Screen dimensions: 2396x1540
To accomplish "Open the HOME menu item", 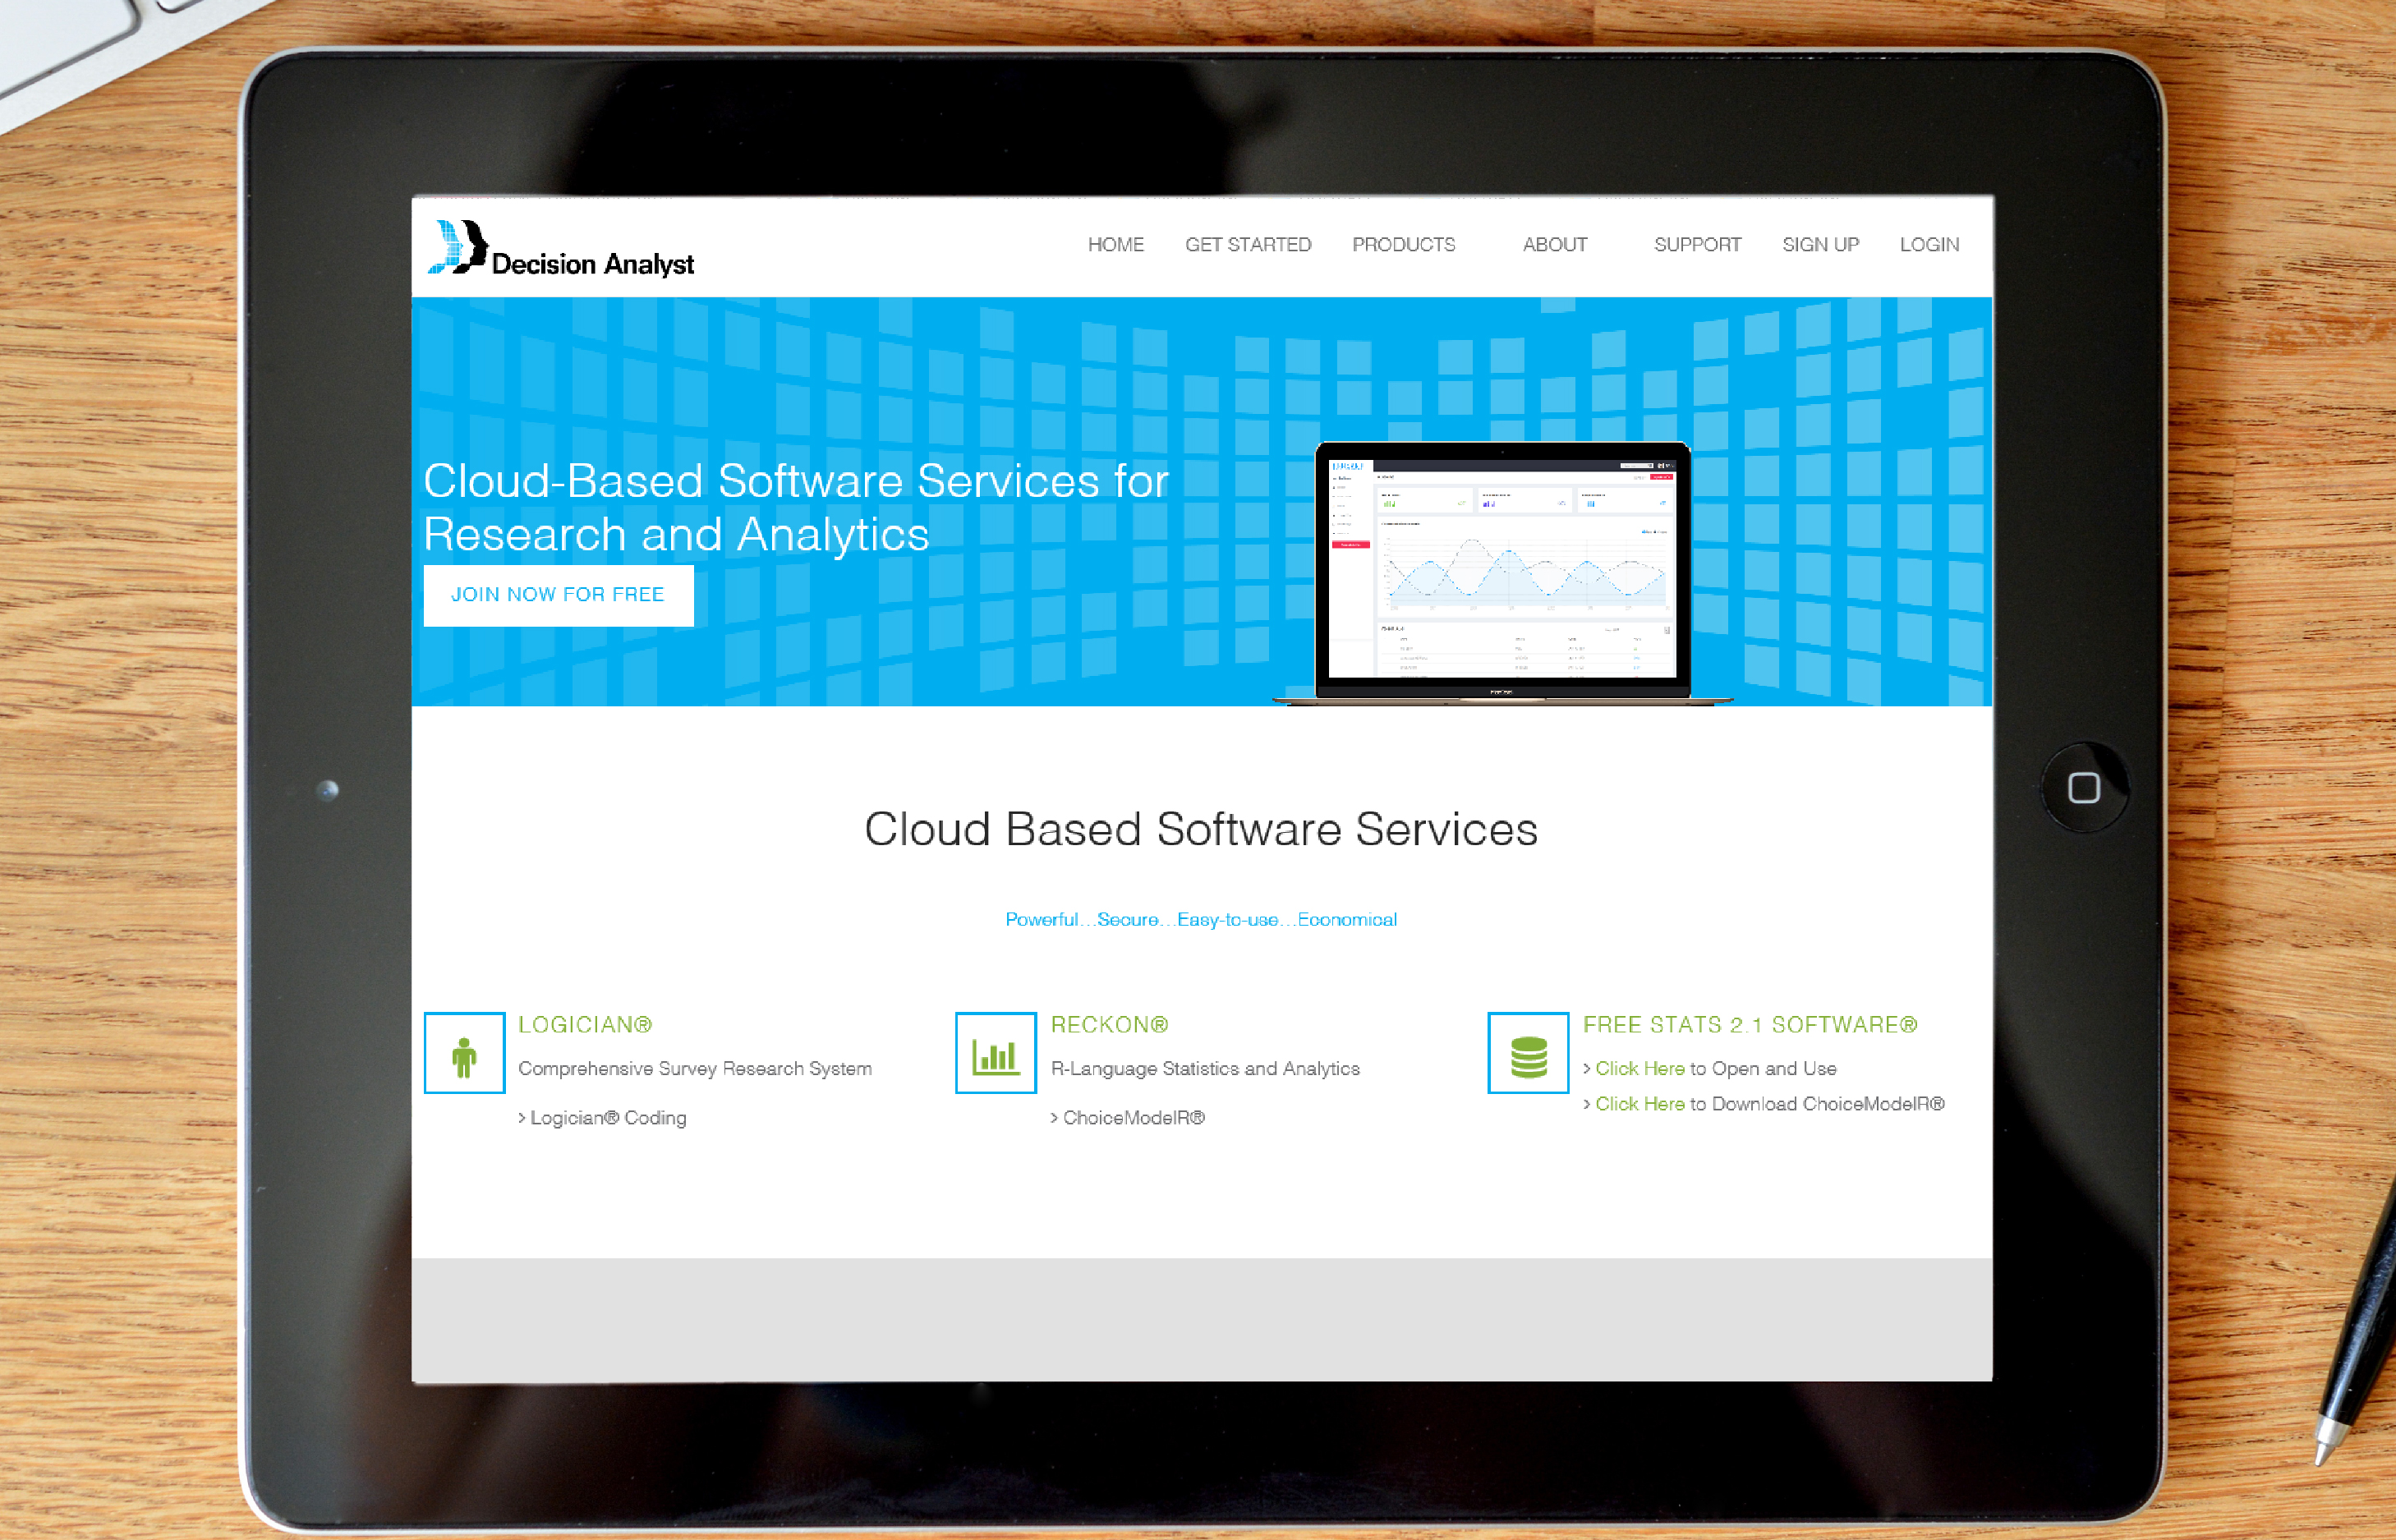I will (x=1115, y=245).
